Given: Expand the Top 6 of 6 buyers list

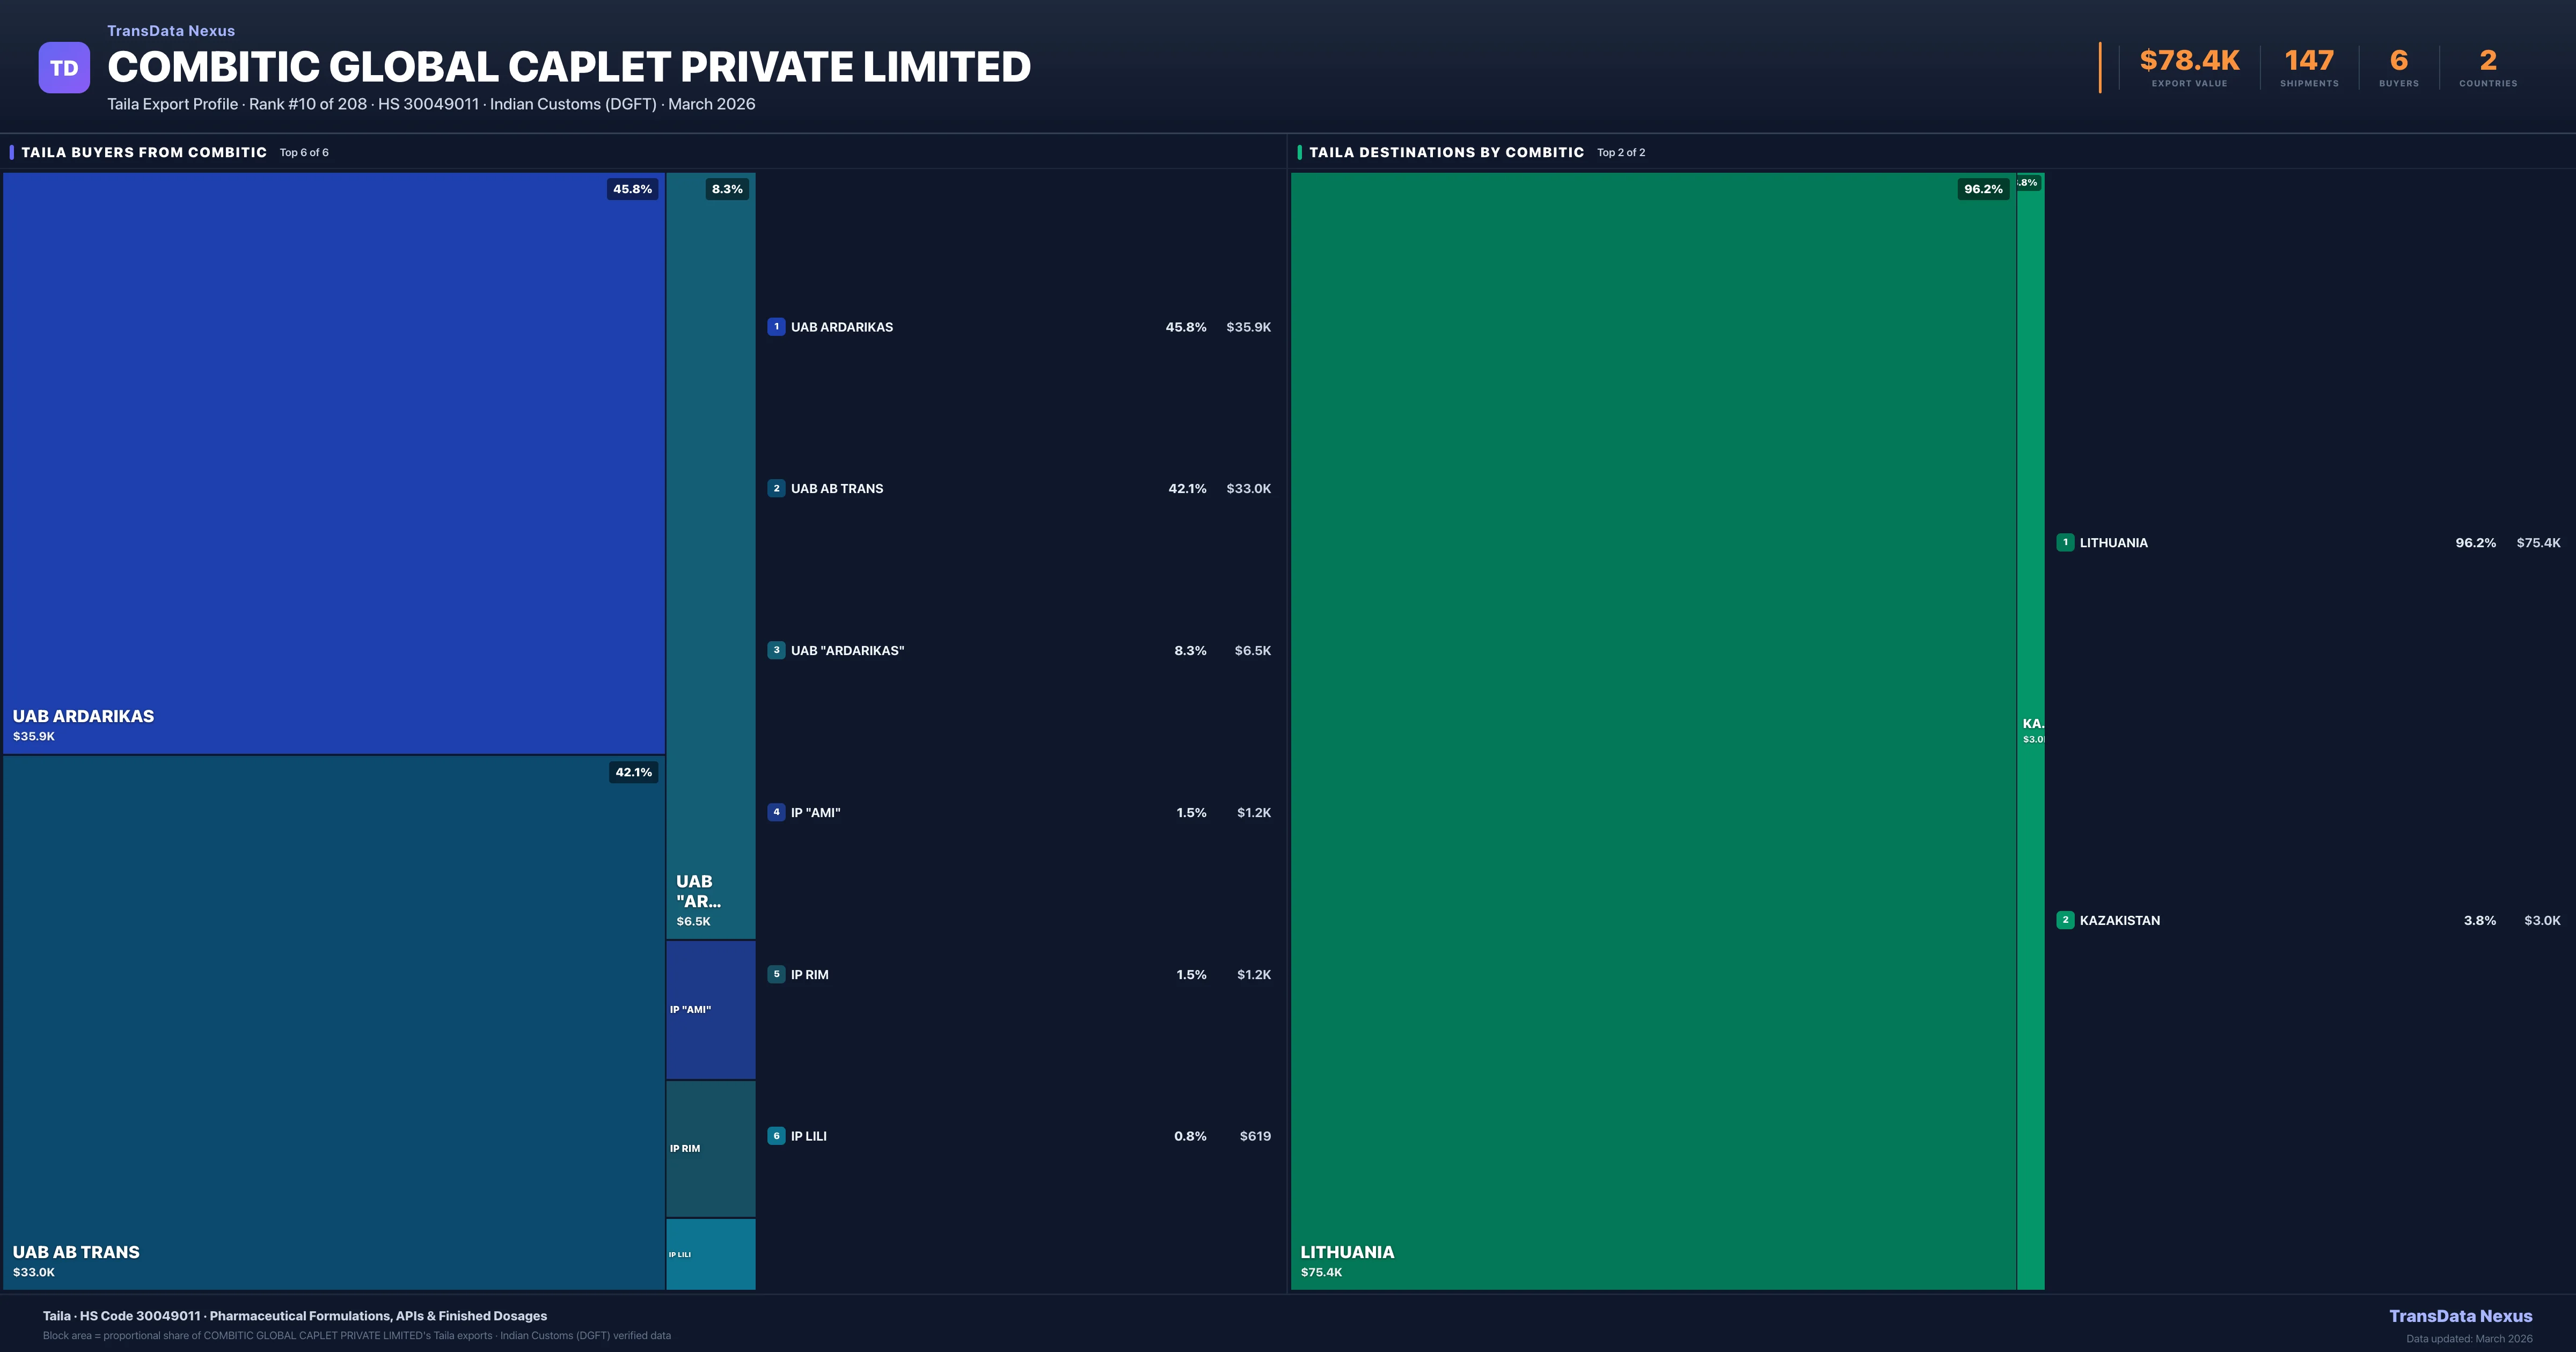Looking at the screenshot, I should coord(305,152).
